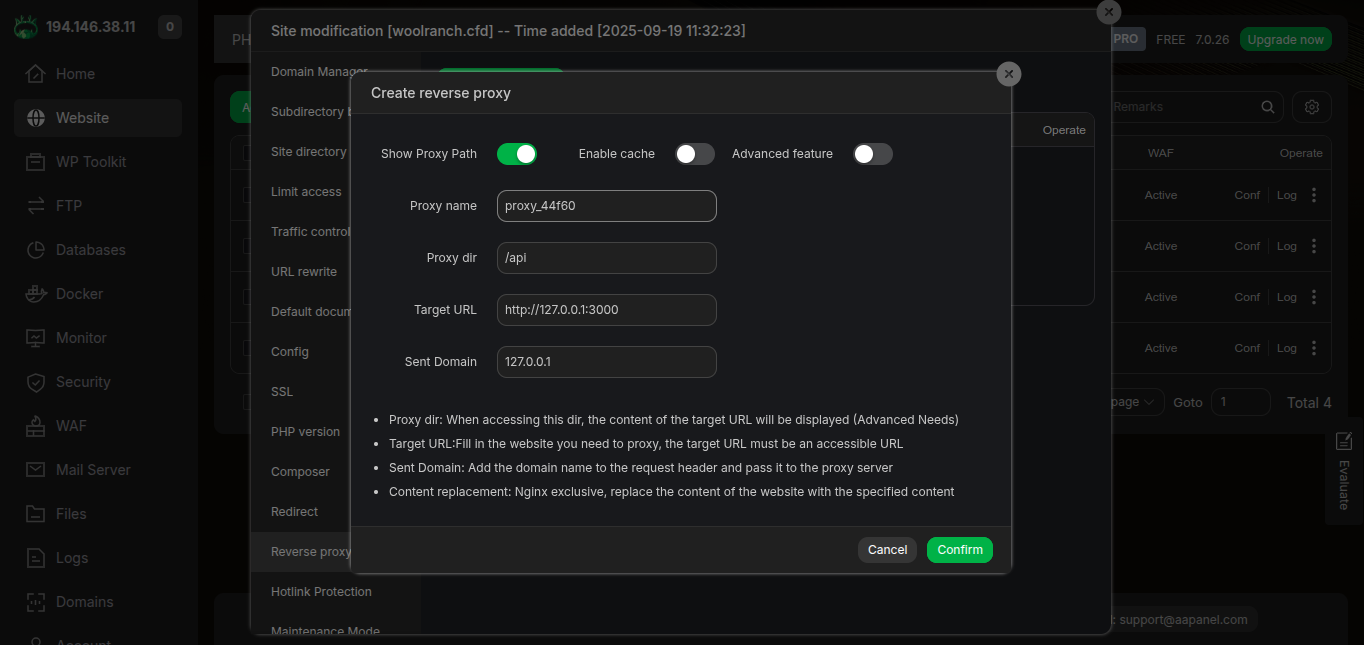Open the WAF sidebar icon
Screen dimensions: 1364x649
pos(36,426)
